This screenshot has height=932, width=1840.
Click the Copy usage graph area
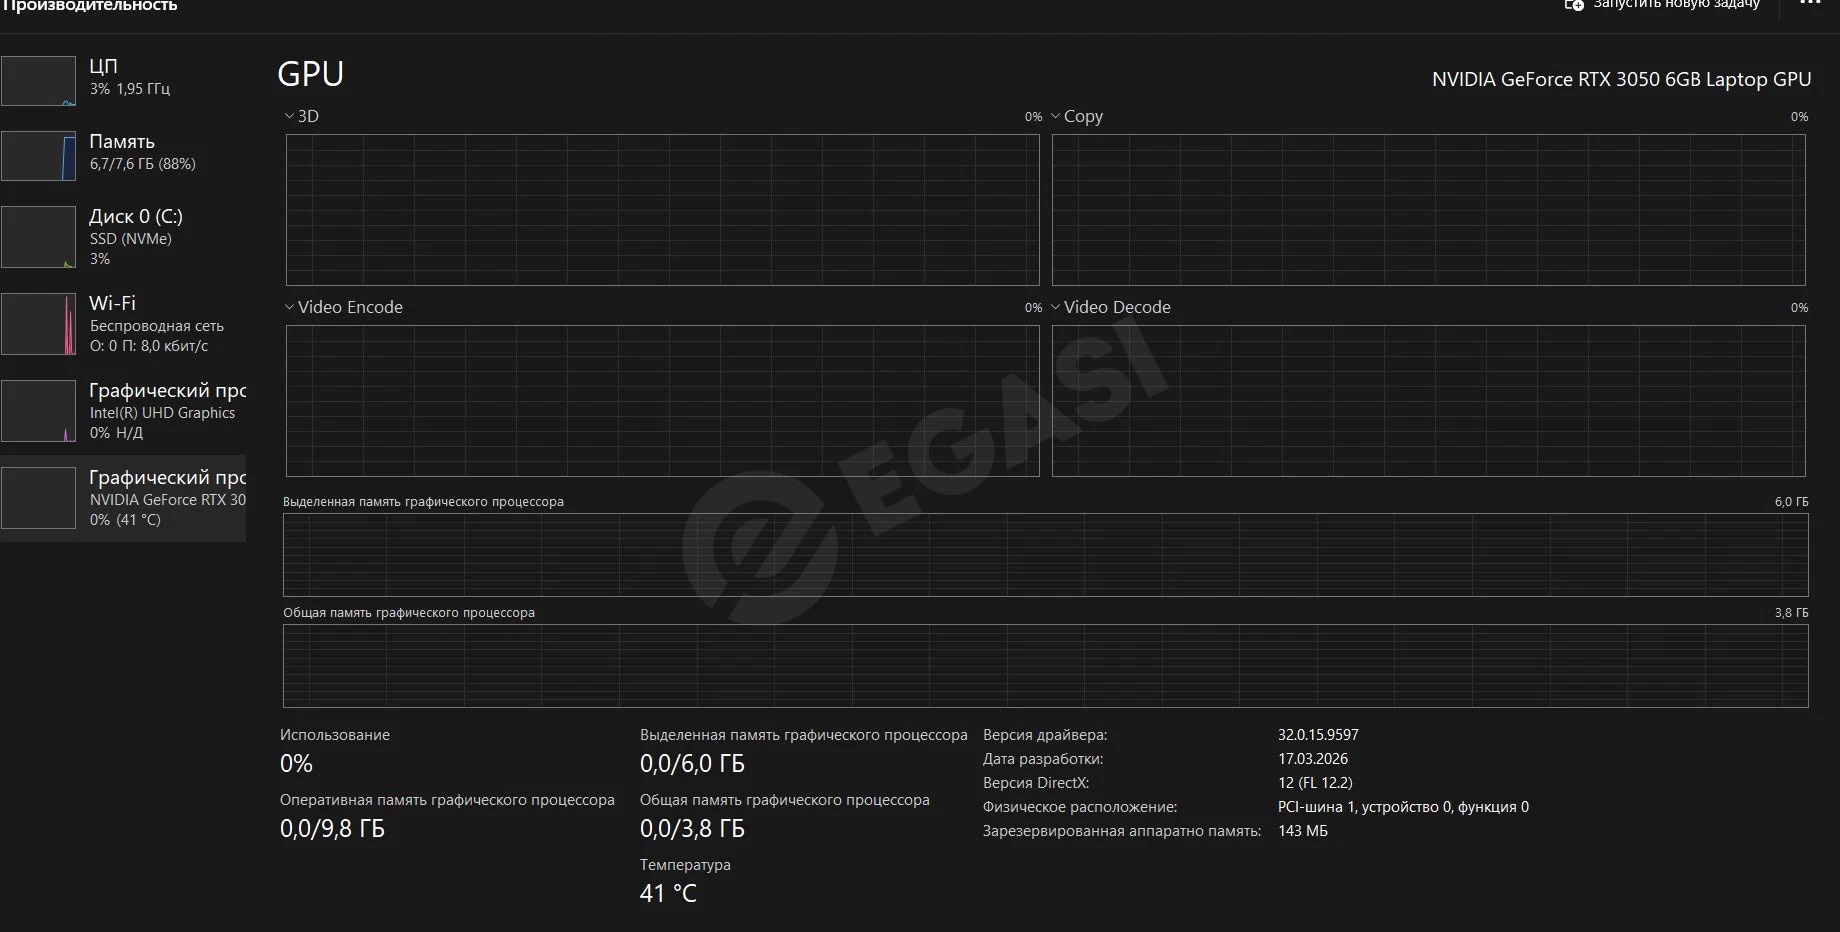tap(1429, 210)
